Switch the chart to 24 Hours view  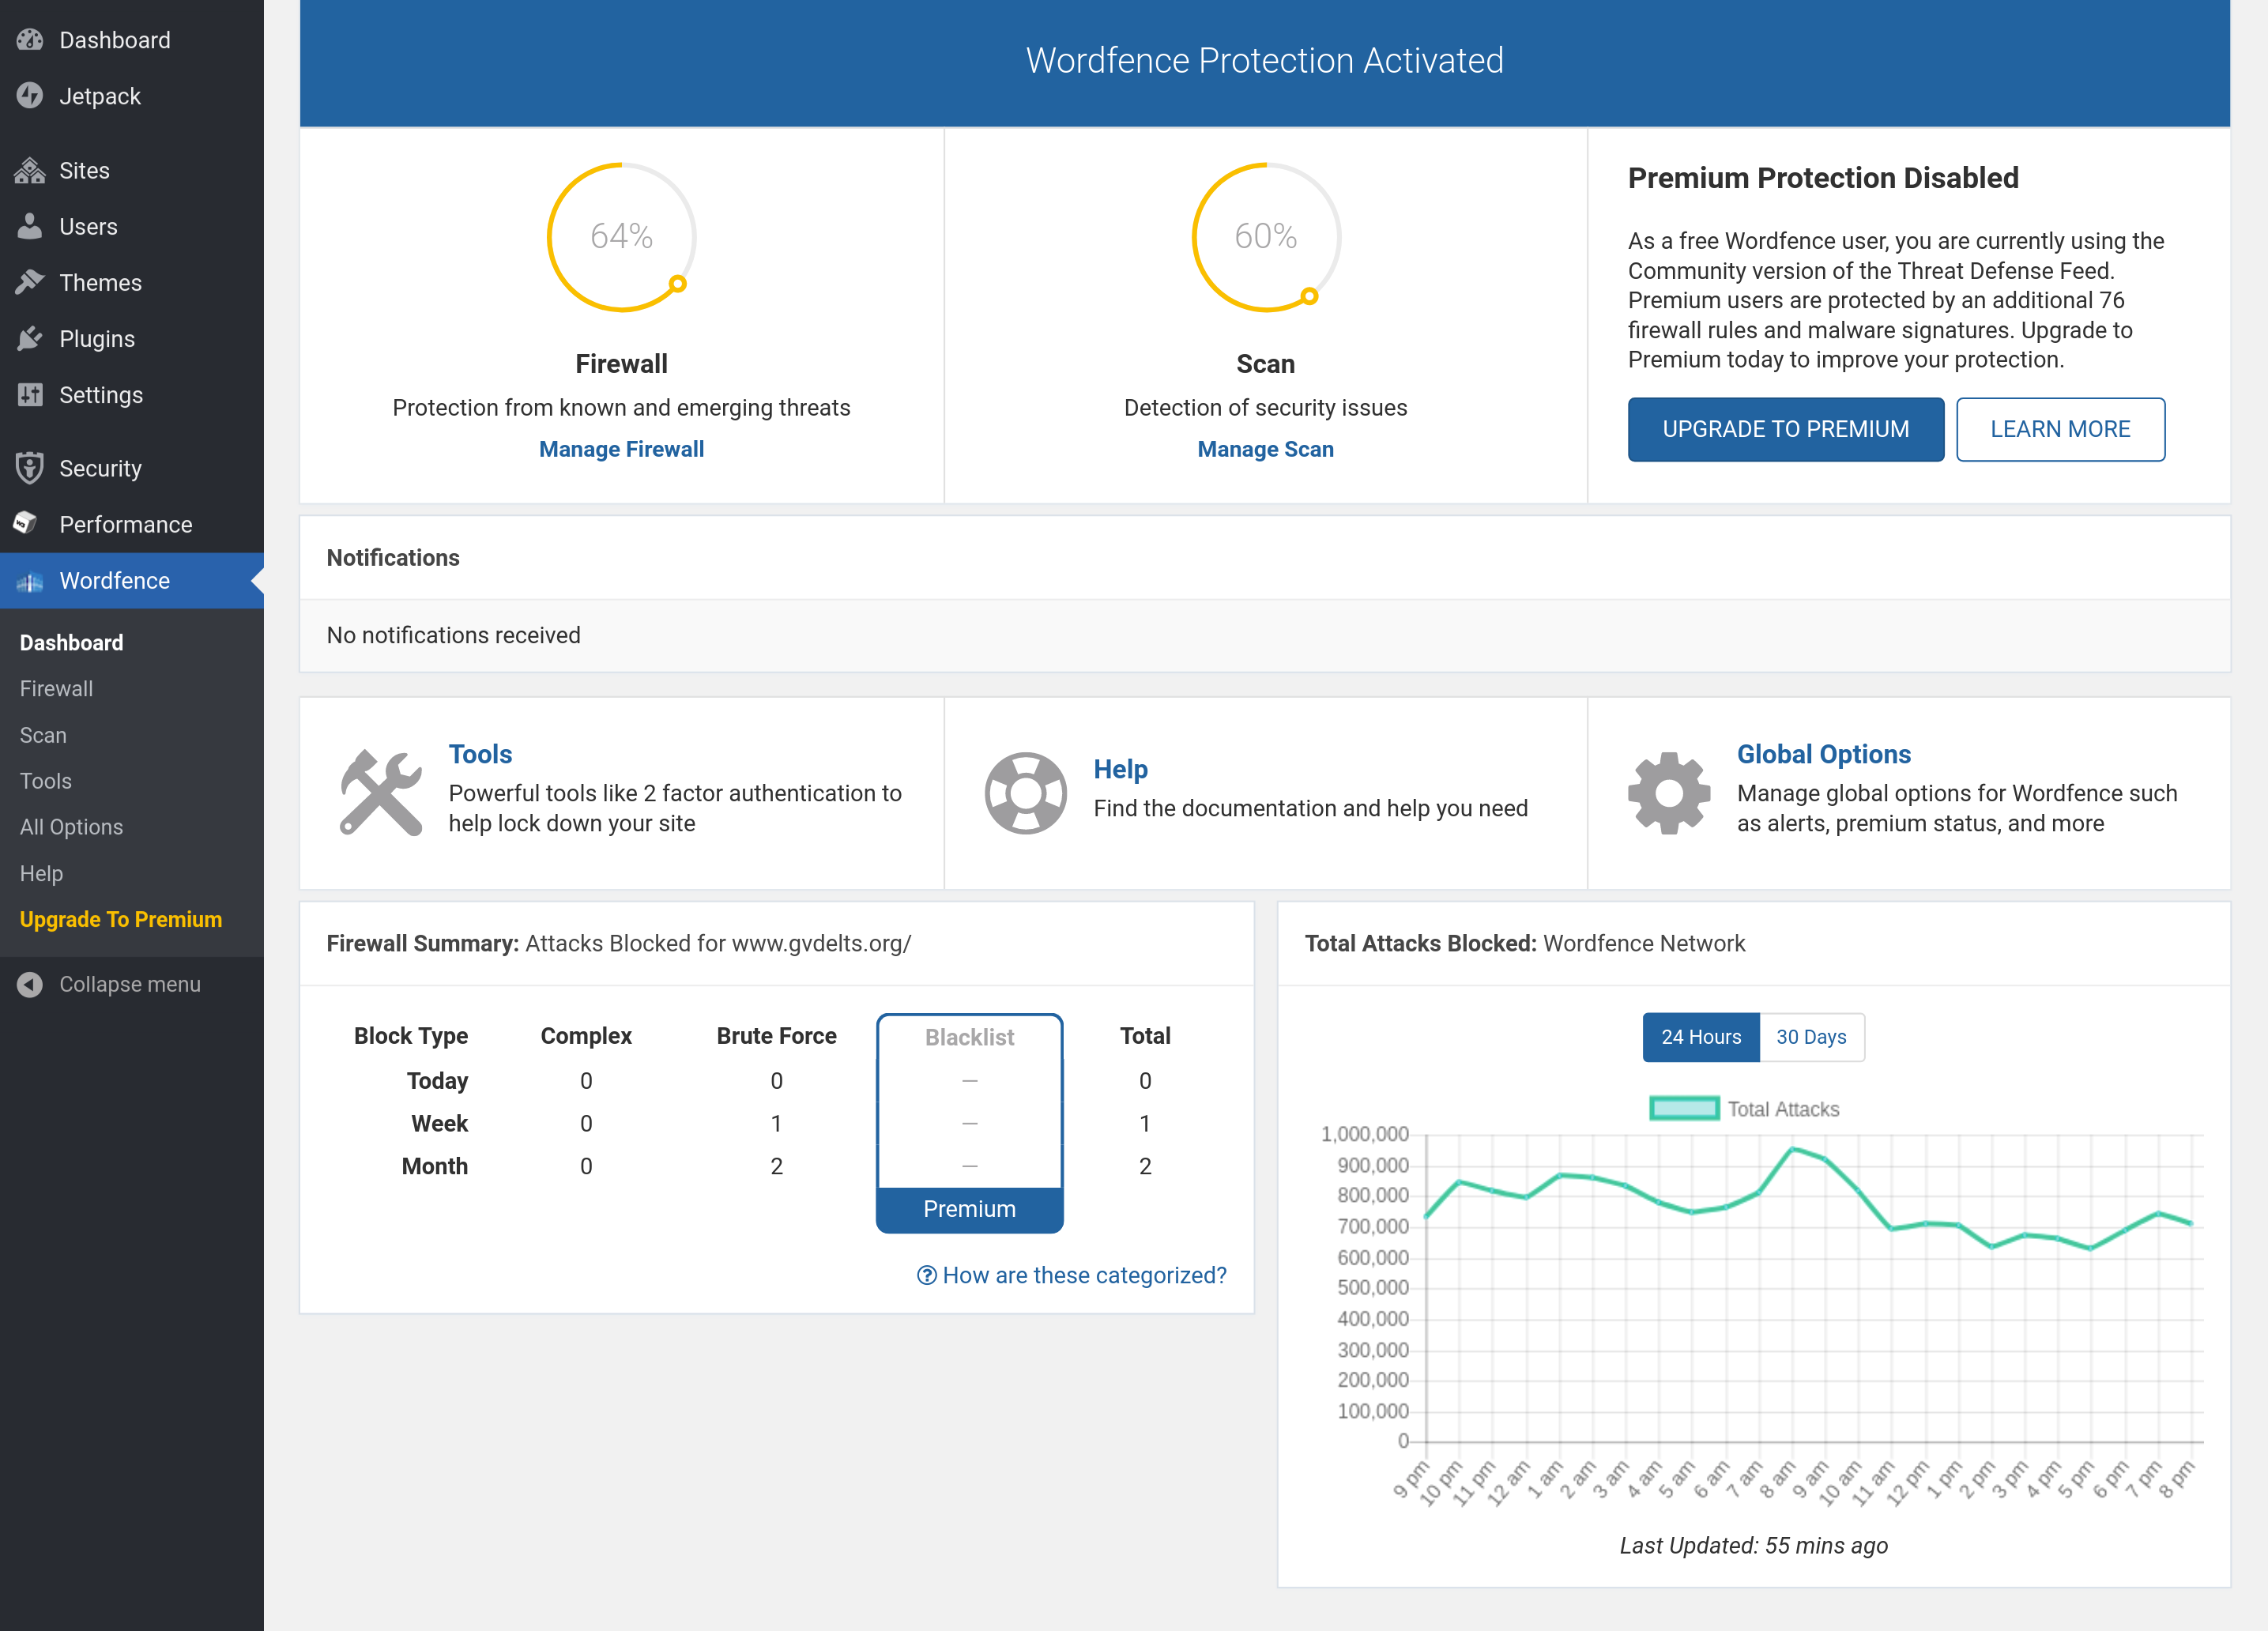1700,1037
